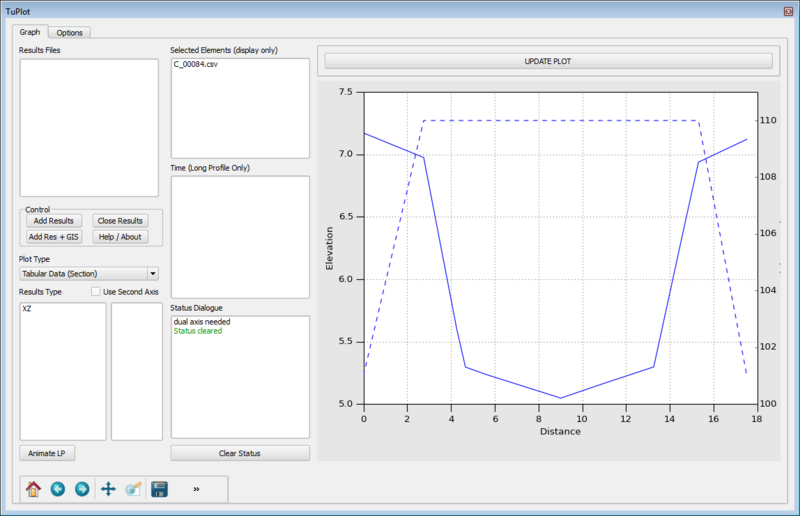The height and width of the screenshot is (516, 800).
Task: Click the Clear Status button
Action: (240, 453)
